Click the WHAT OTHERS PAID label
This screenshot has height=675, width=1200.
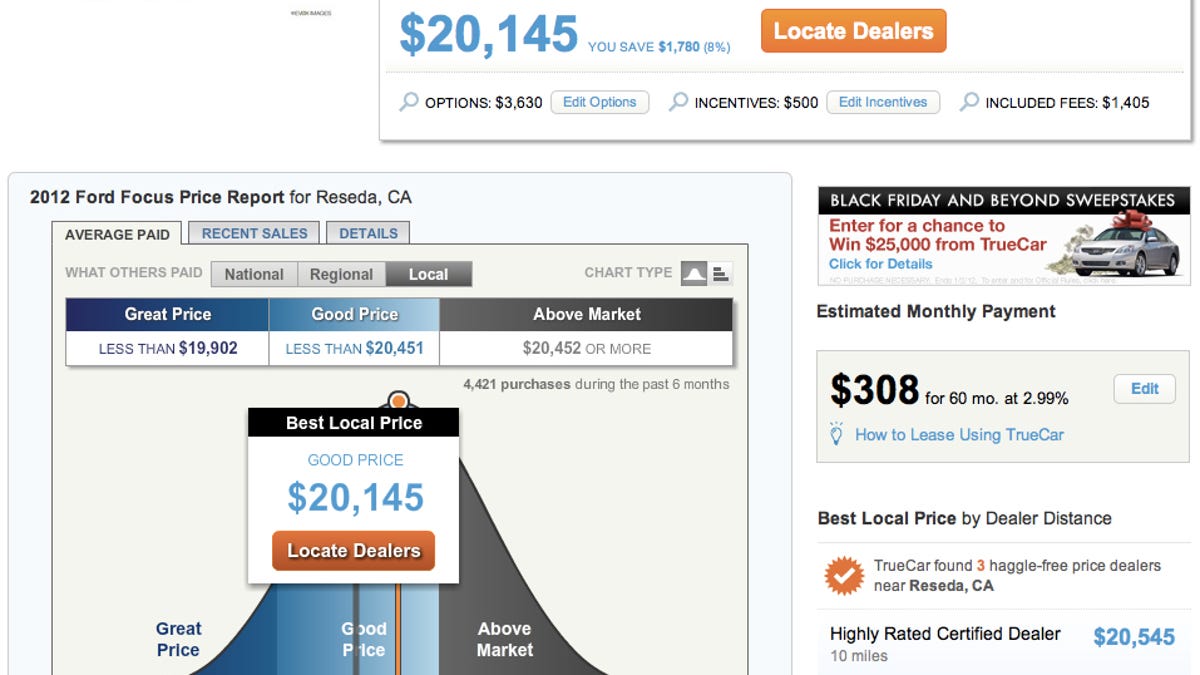pos(133,272)
